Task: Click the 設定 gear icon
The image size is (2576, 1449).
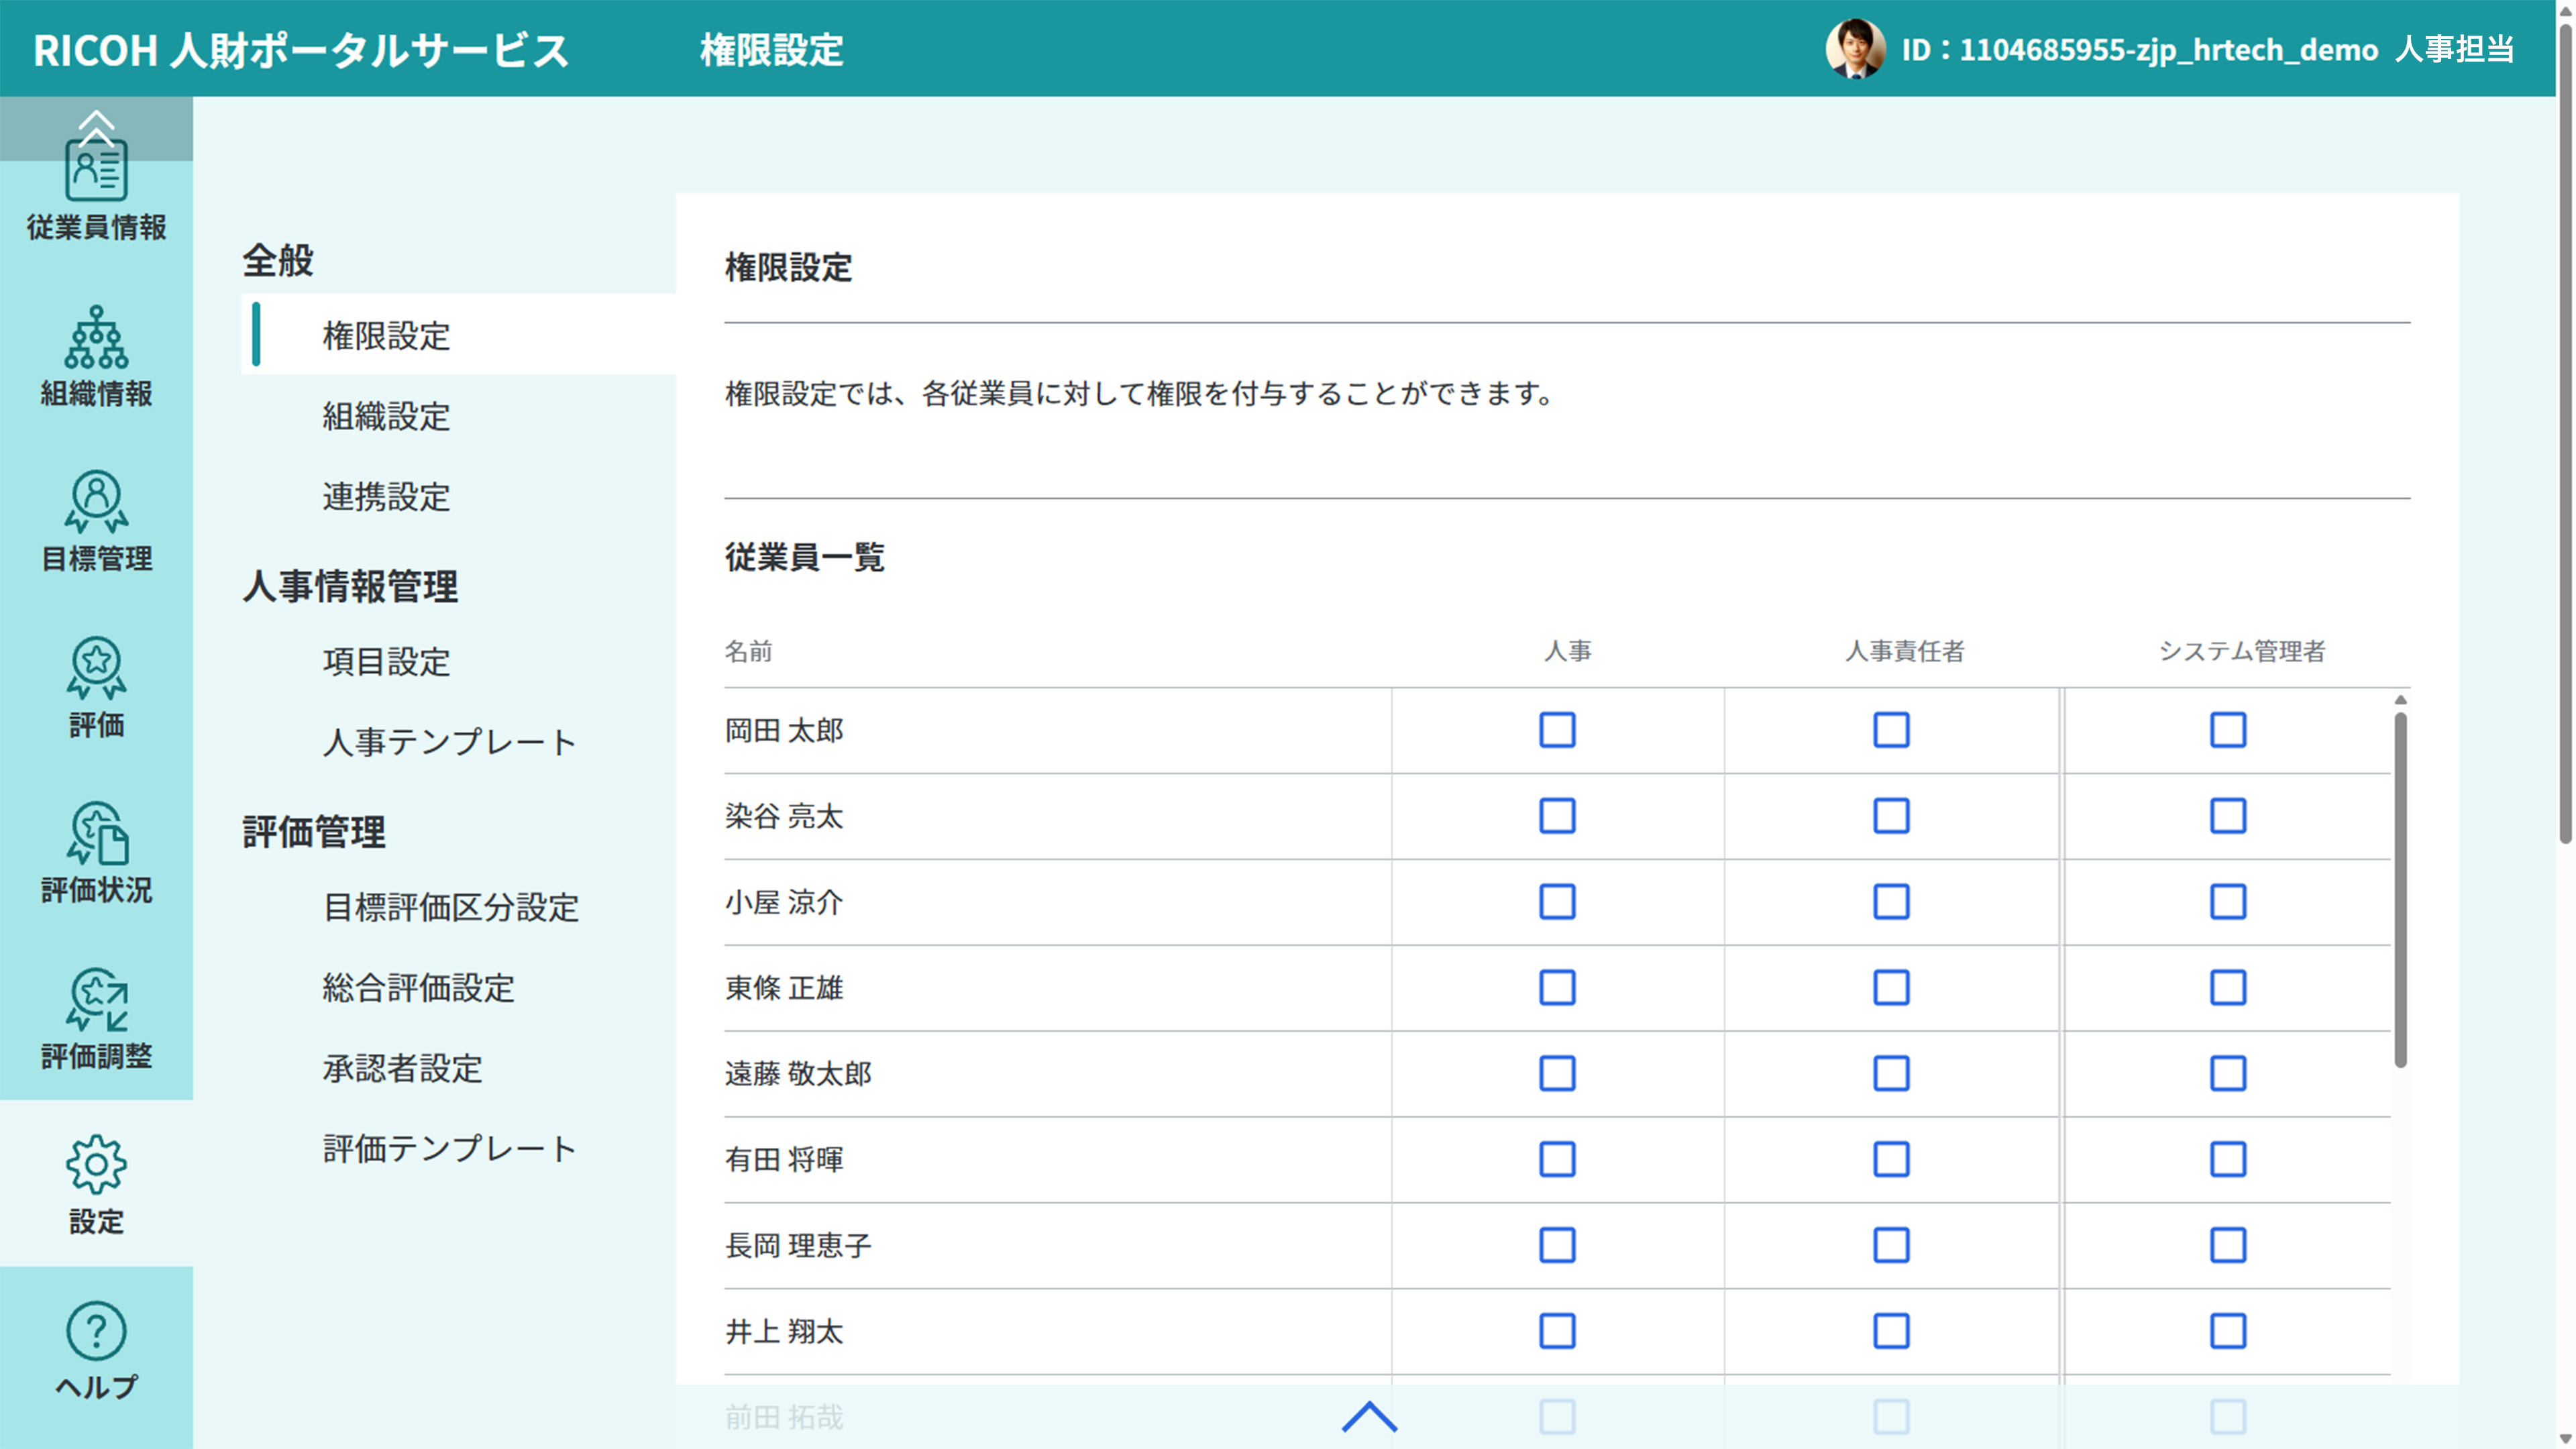Action: pos(96,1164)
